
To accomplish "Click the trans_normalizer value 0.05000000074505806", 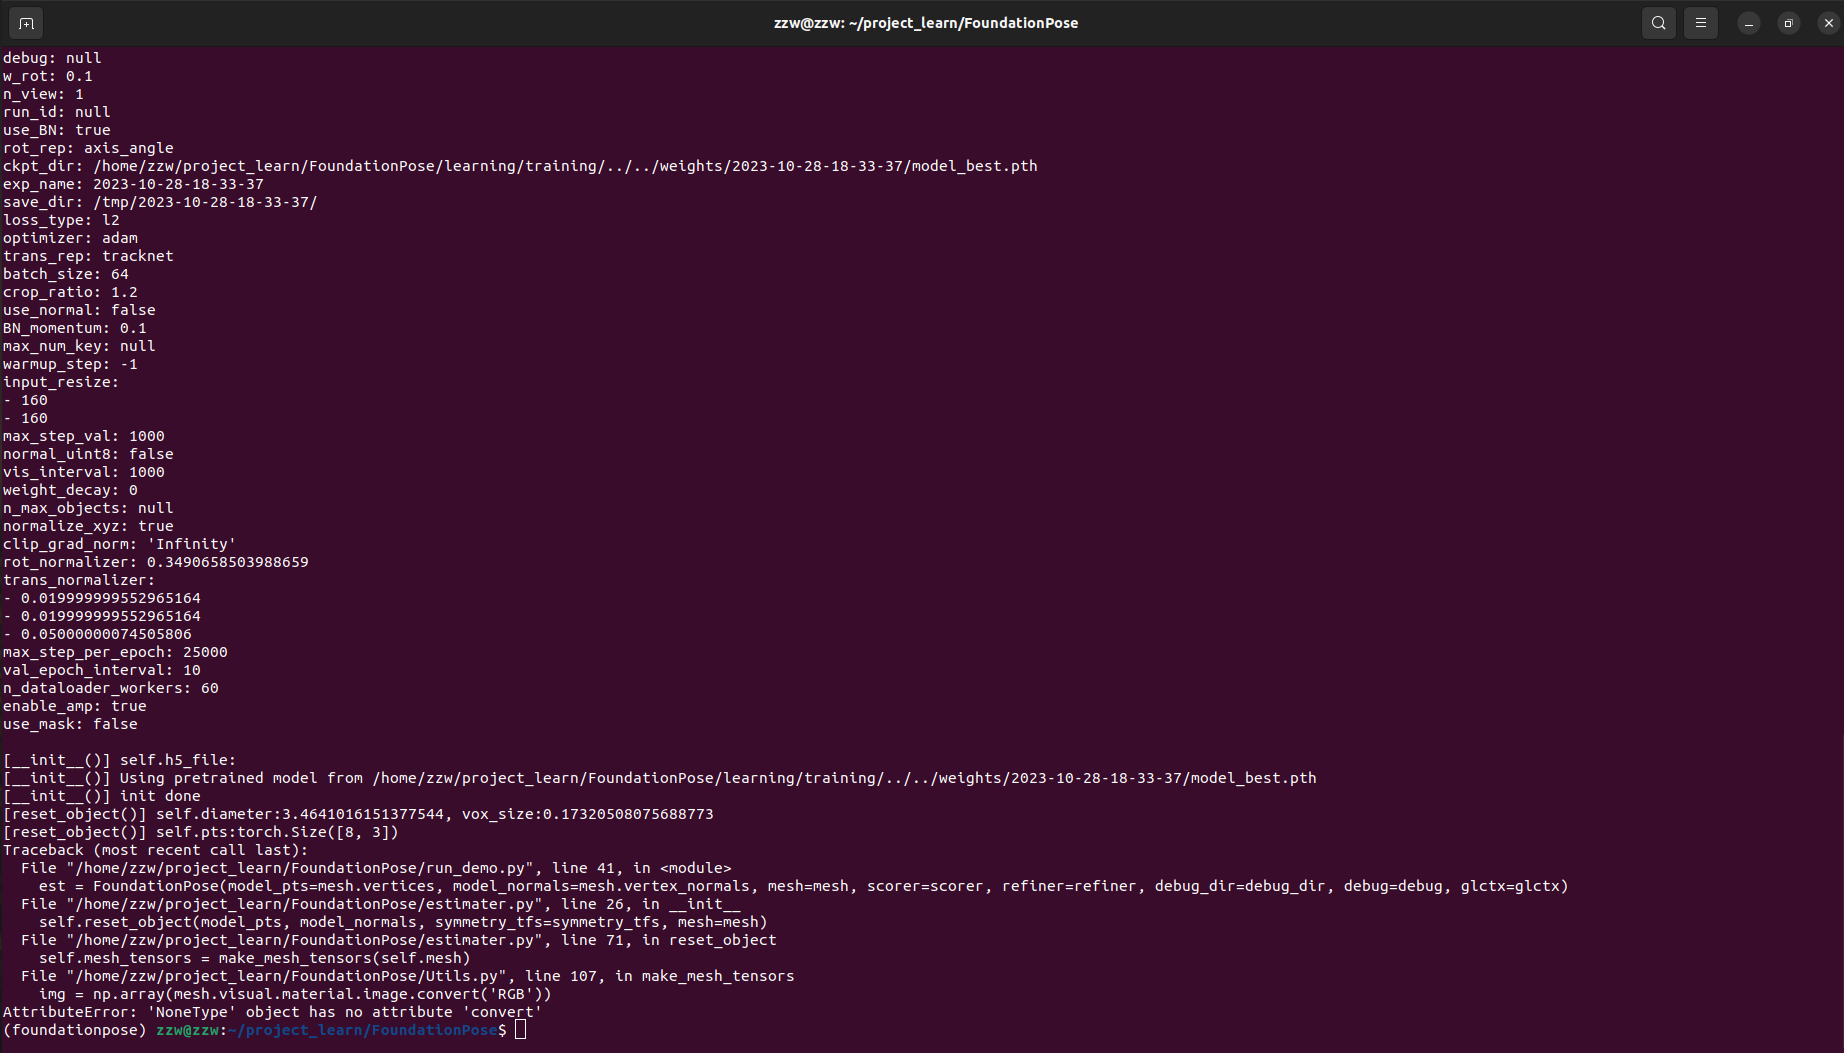I will click(x=106, y=634).
